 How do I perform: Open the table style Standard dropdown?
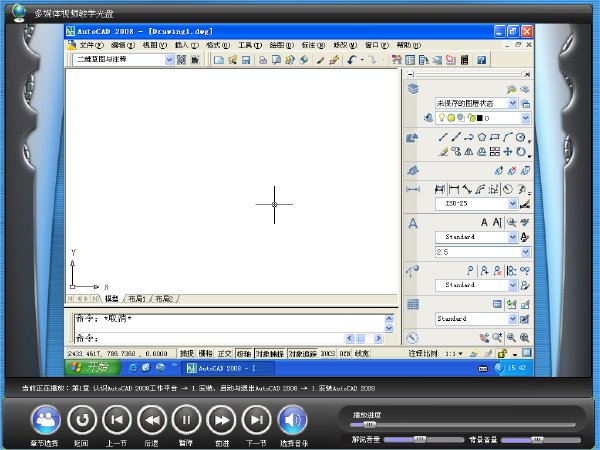point(512,319)
